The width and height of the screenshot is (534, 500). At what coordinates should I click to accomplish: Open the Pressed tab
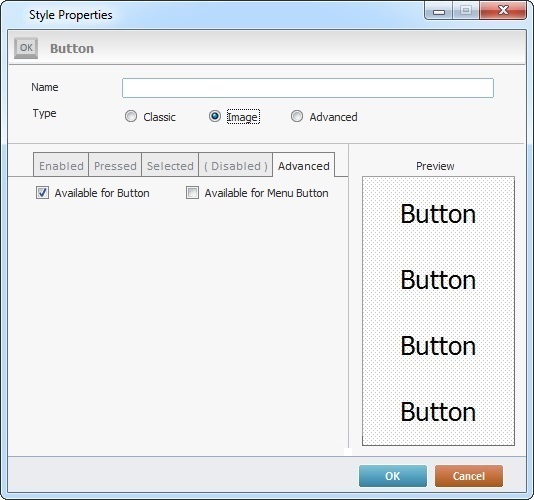115,165
